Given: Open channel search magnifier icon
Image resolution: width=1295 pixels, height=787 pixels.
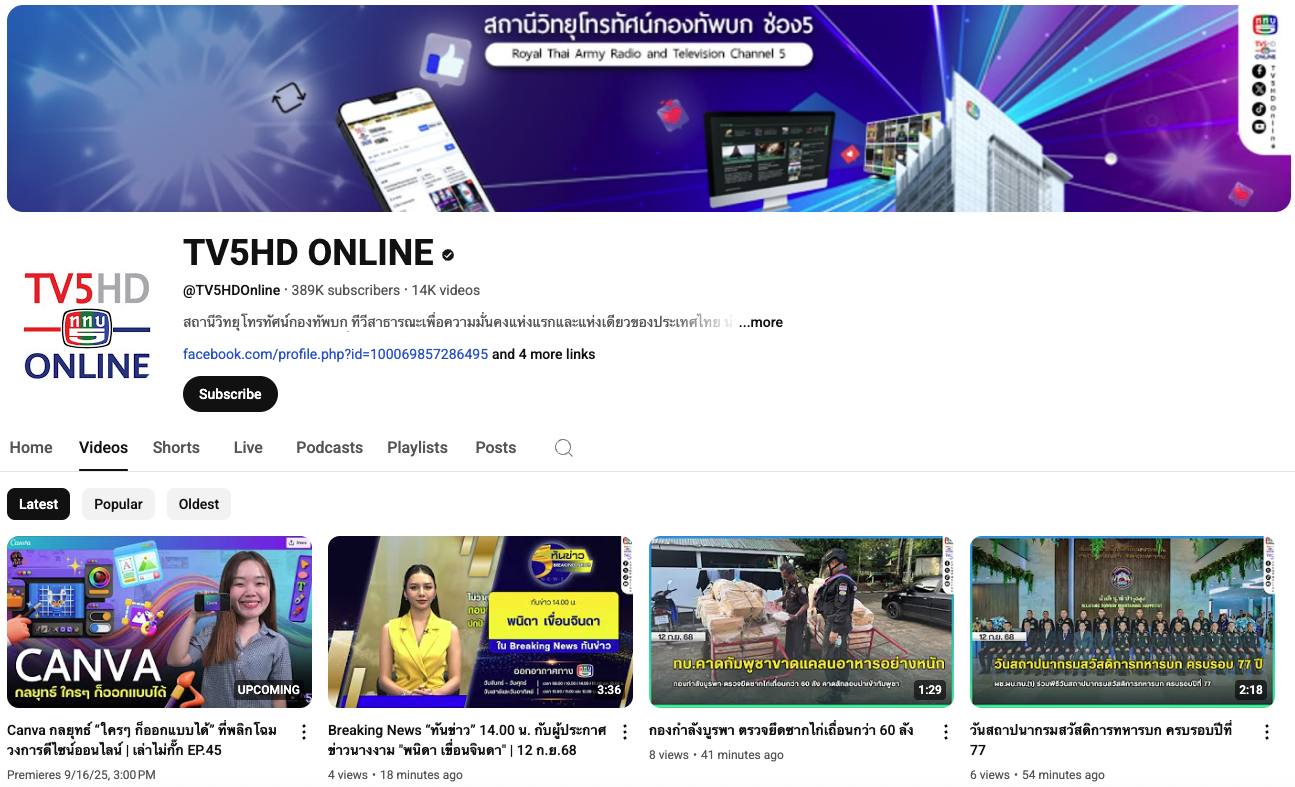Looking at the screenshot, I should tap(564, 448).
